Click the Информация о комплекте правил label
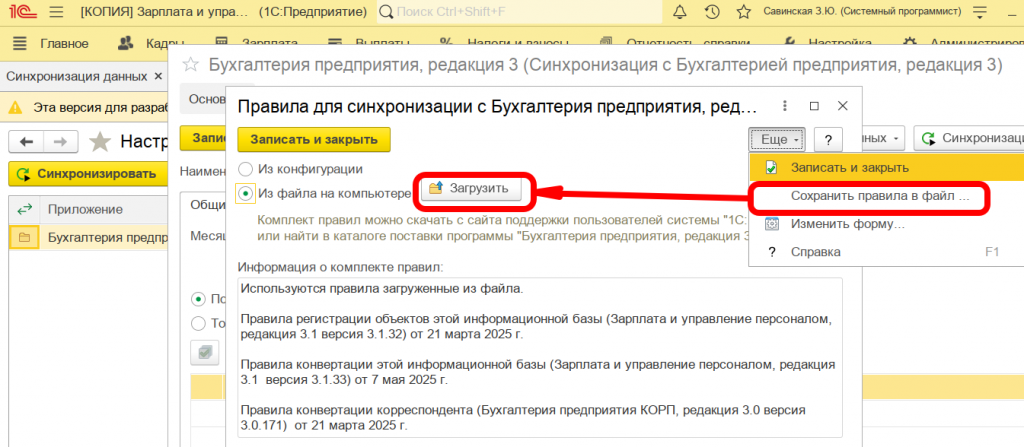 340,267
